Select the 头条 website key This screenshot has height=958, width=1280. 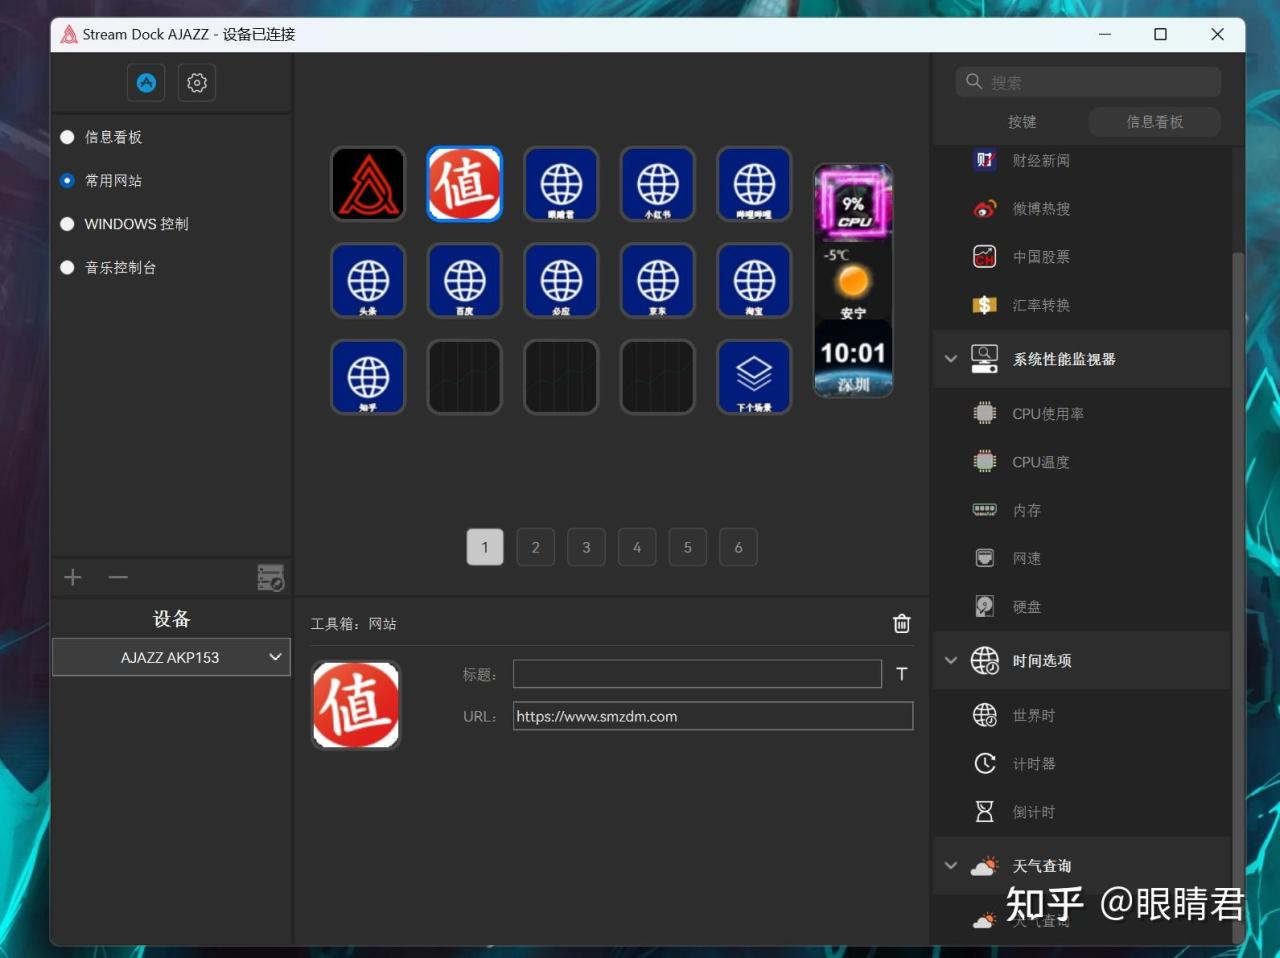368,280
